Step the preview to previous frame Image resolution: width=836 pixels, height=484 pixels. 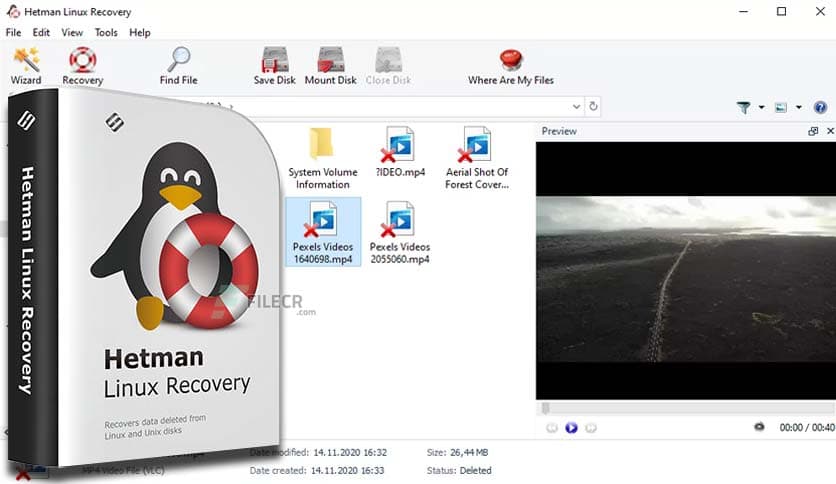coord(552,427)
